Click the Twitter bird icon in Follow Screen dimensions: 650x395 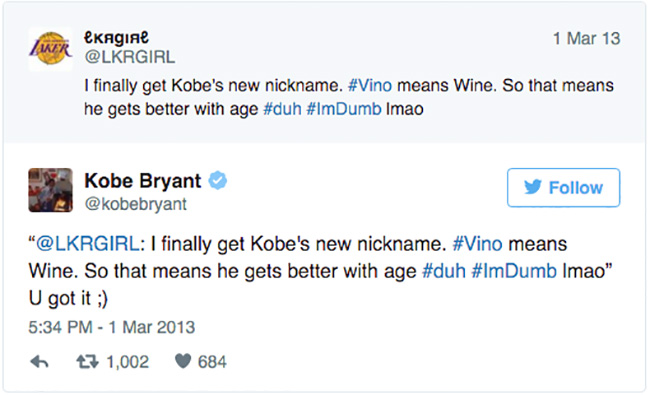pos(533,187)
